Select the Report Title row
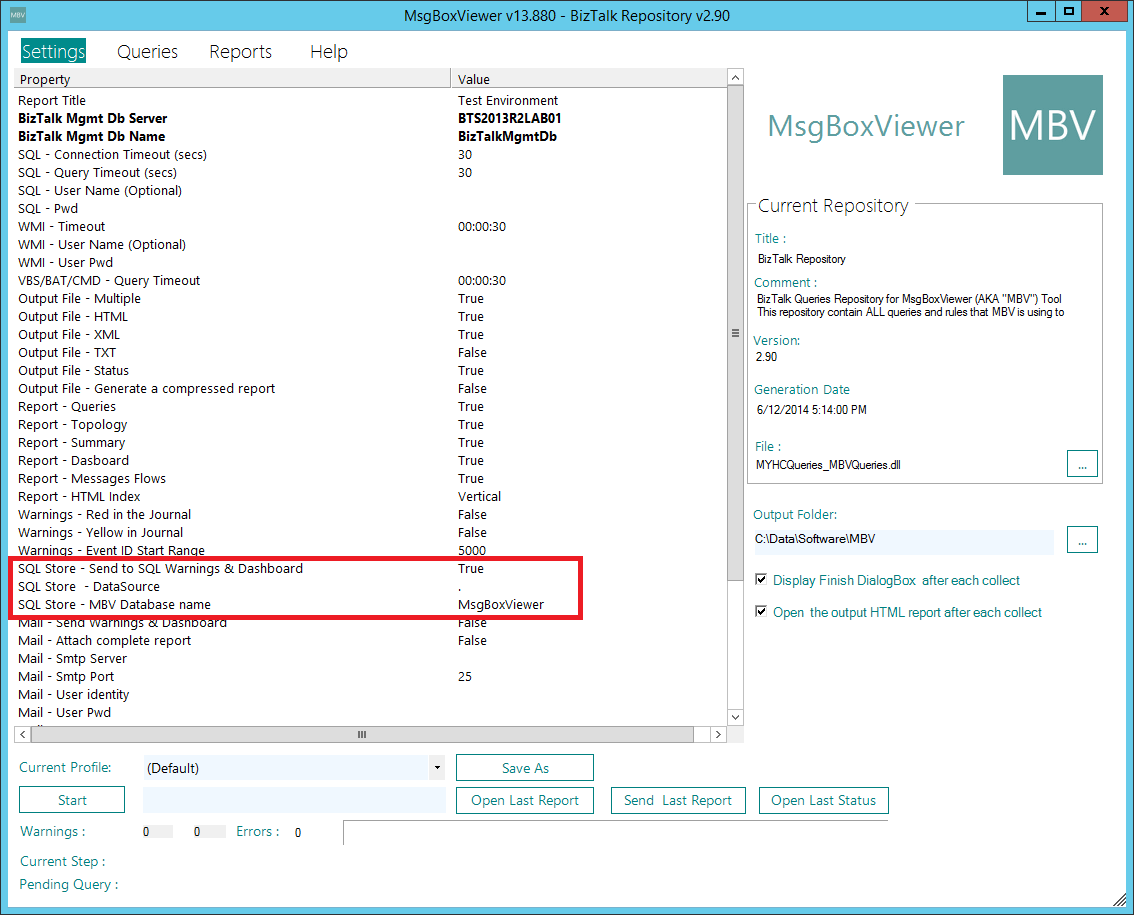 370,101
